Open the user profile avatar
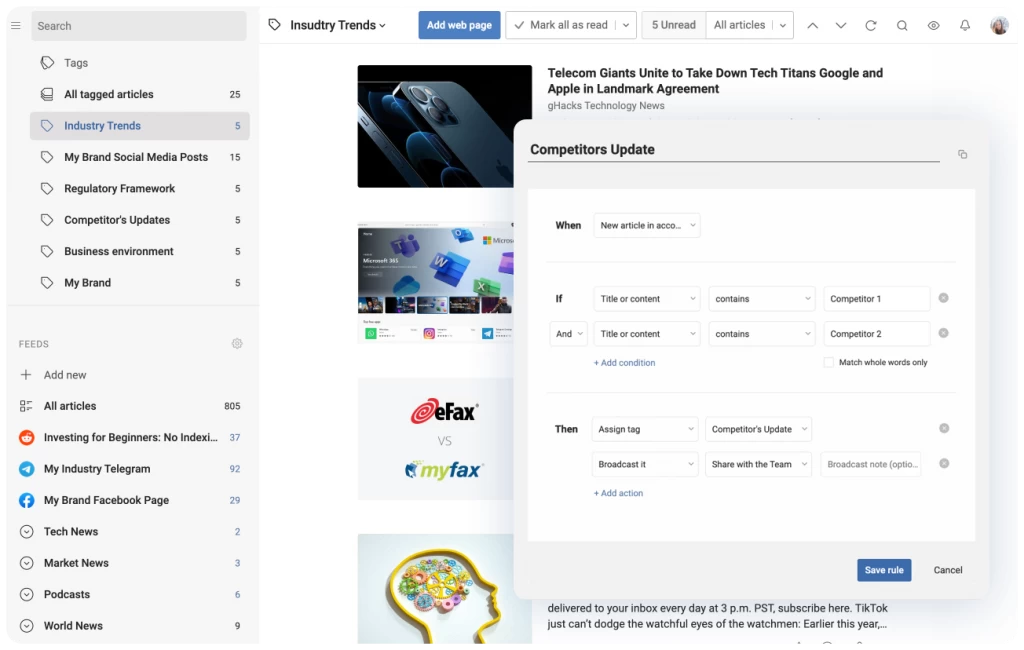 coord(999,25)
